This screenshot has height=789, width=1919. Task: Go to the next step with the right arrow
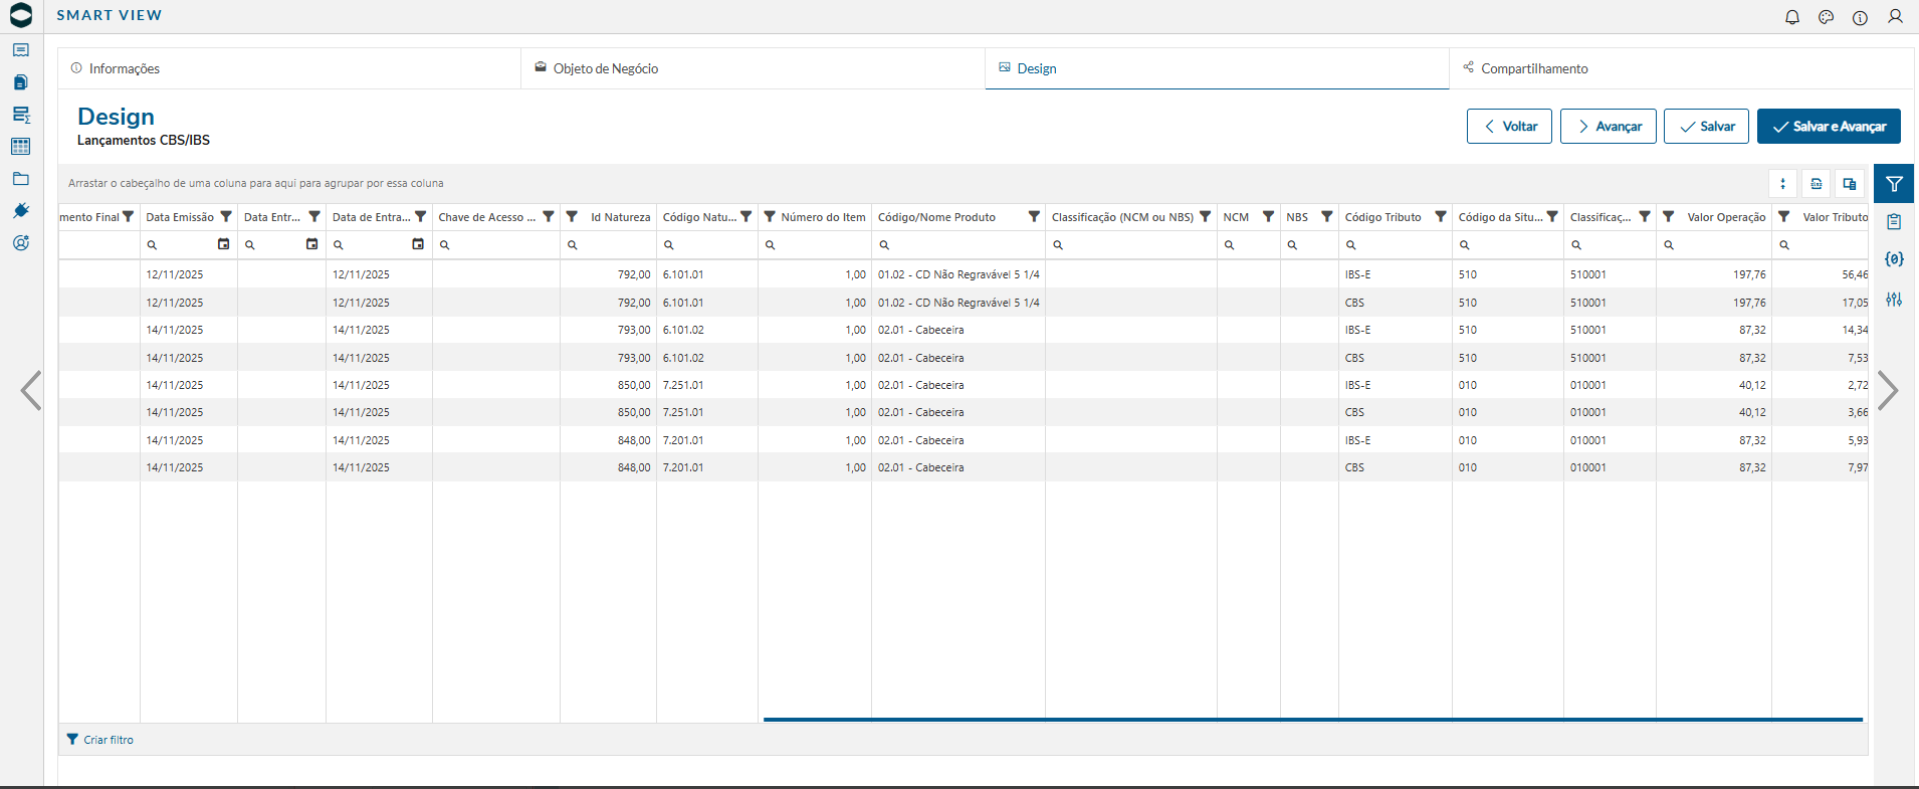pos(1888,391)
